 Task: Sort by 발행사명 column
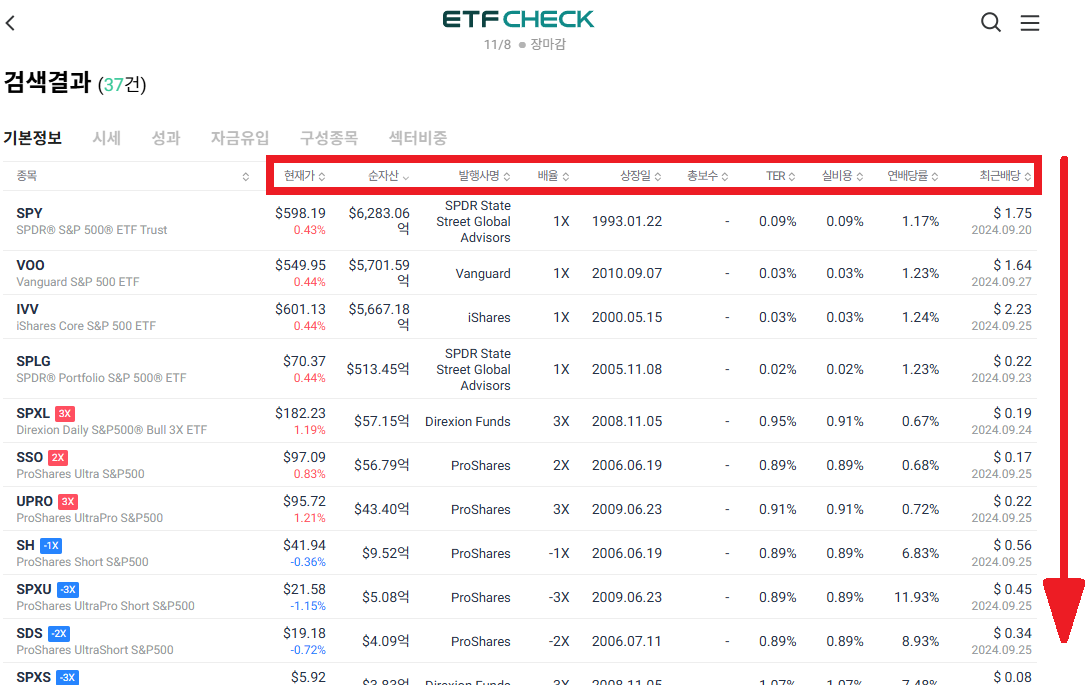coord(484,176)
